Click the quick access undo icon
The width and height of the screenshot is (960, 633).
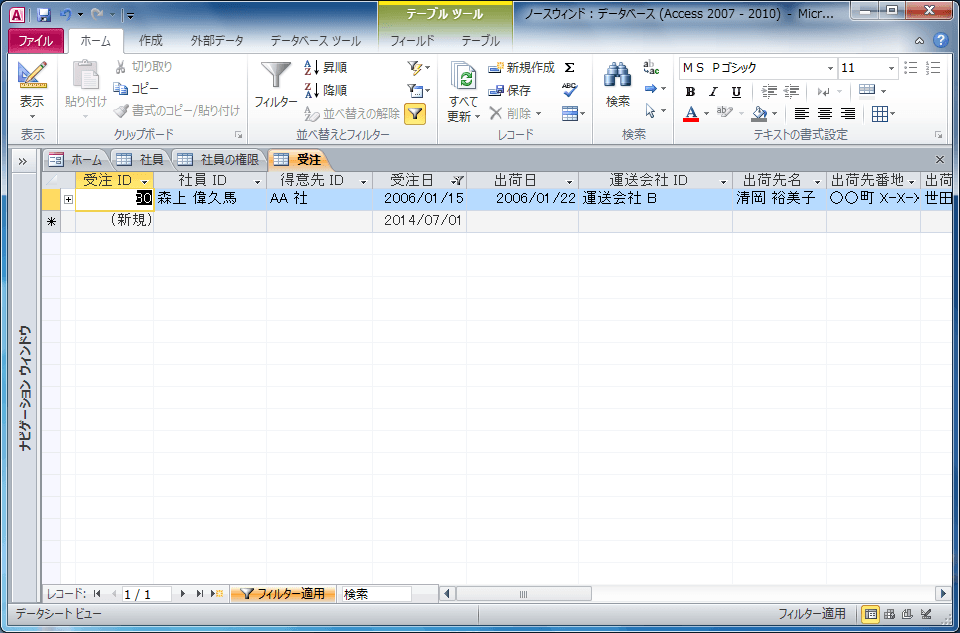66,15
